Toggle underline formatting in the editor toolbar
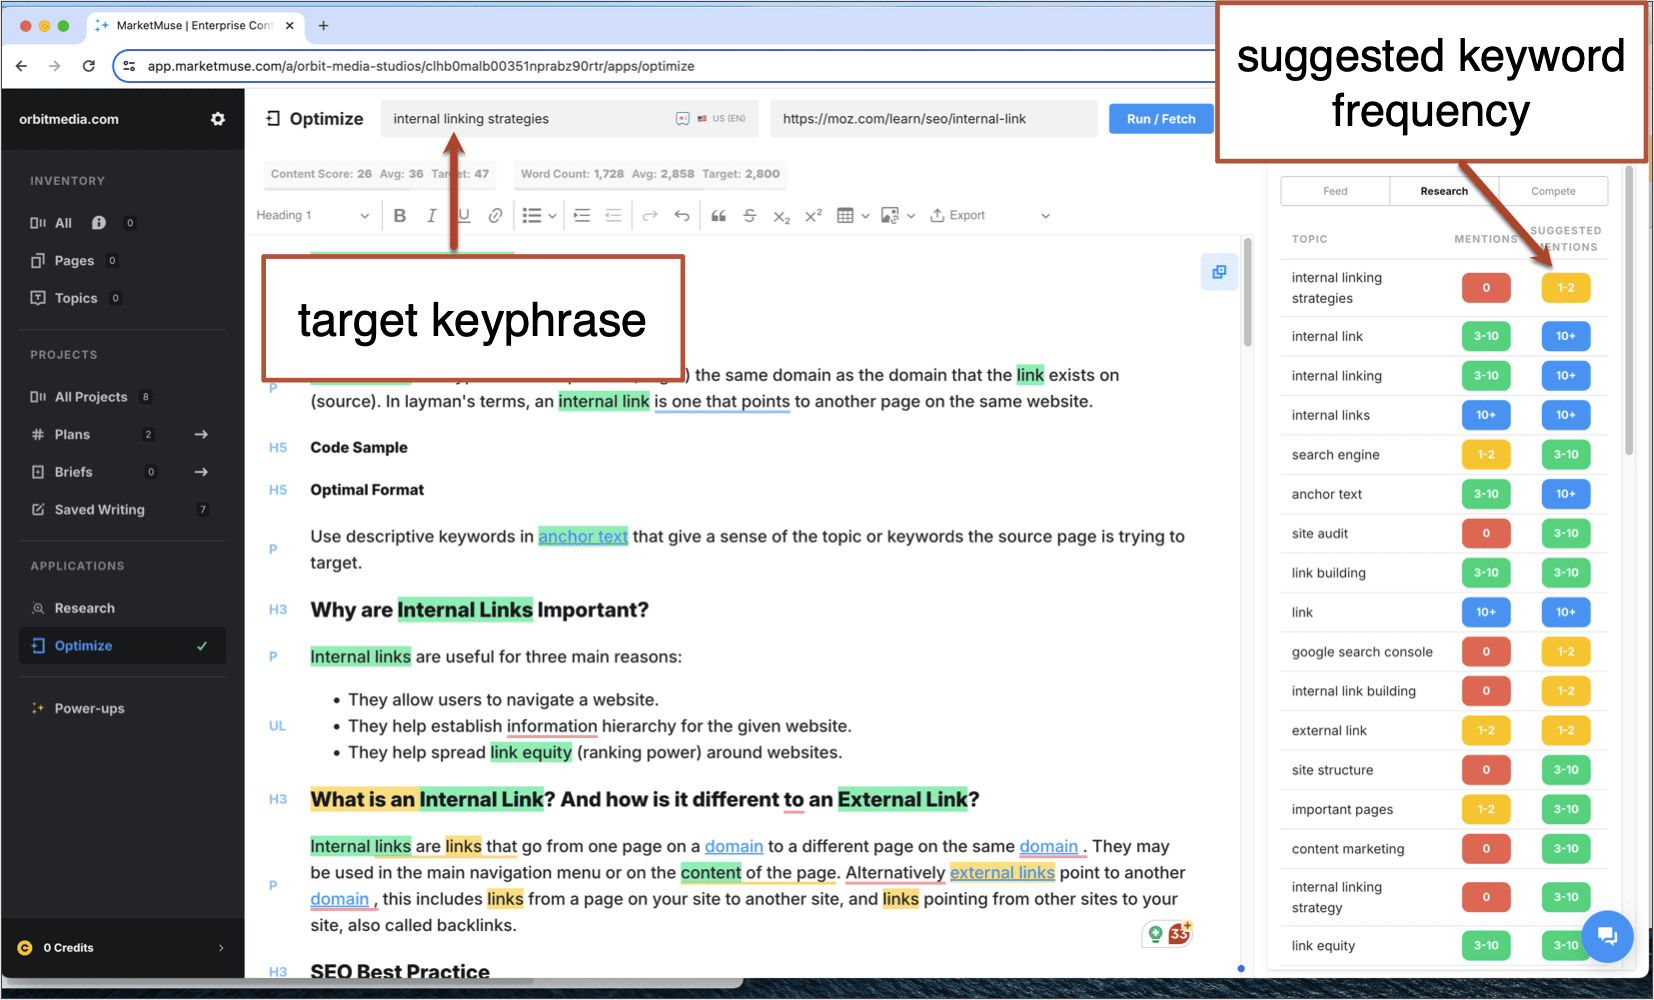 (463, 215)
